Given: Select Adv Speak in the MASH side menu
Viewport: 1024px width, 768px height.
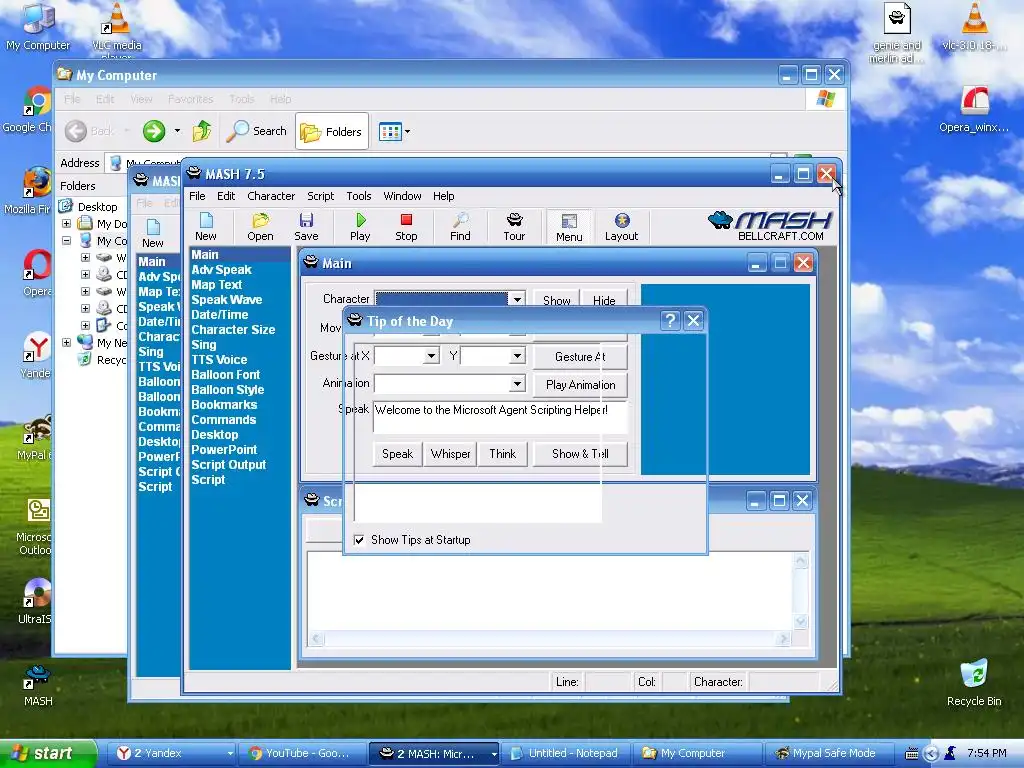Looking at the screenshot, I should (x=221, y=270).
